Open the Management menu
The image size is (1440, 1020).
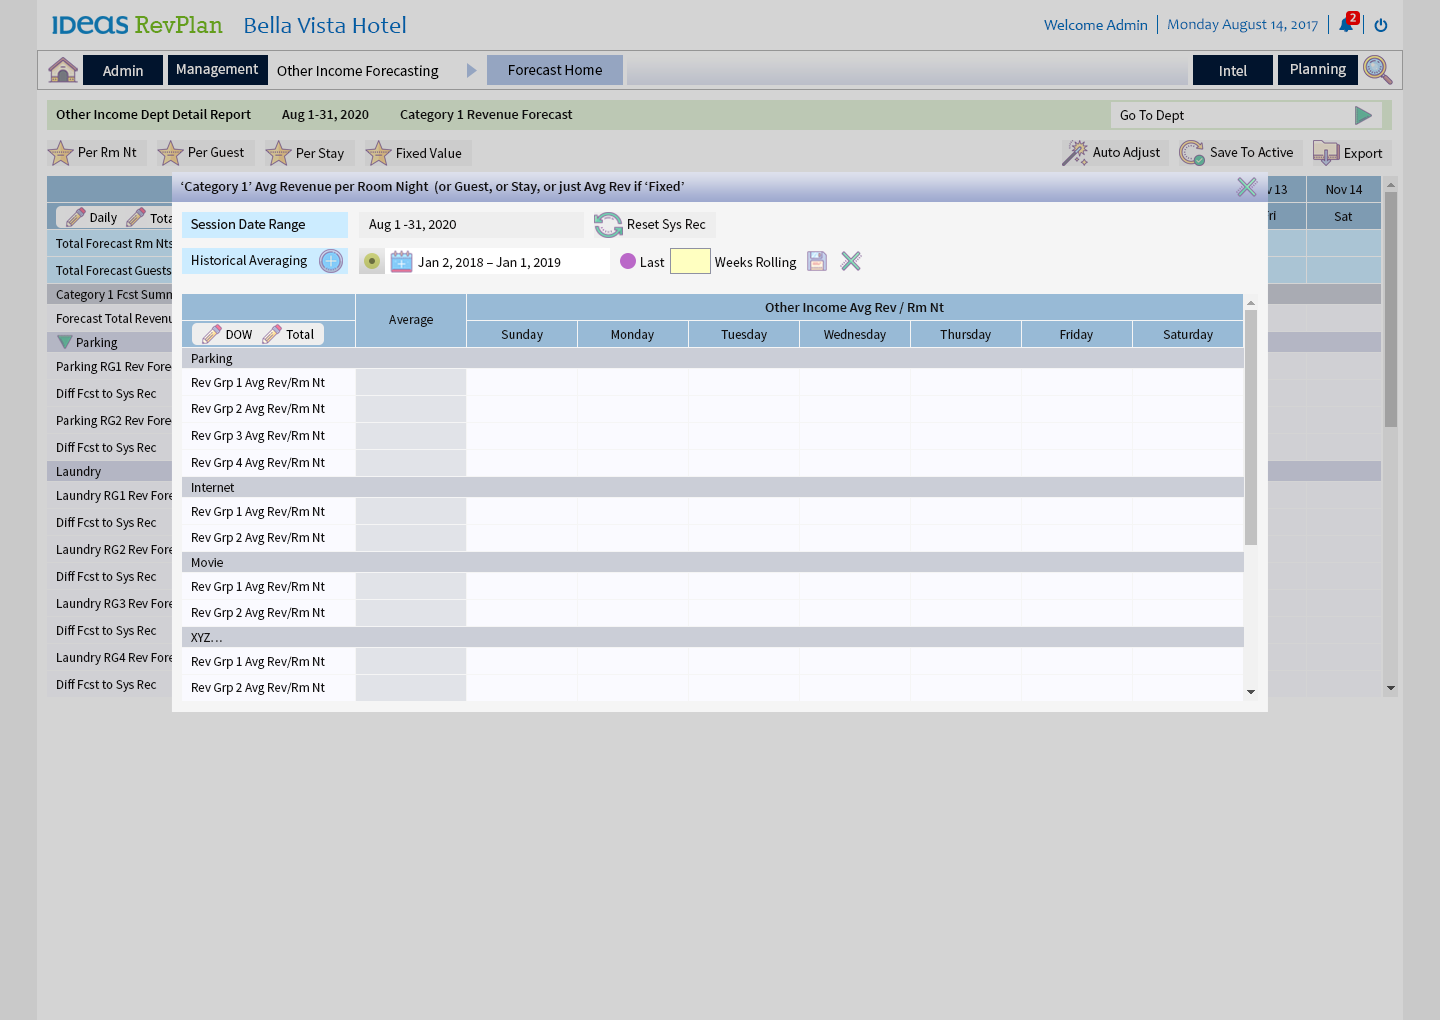pyautogui.click(x=217, y=70)
